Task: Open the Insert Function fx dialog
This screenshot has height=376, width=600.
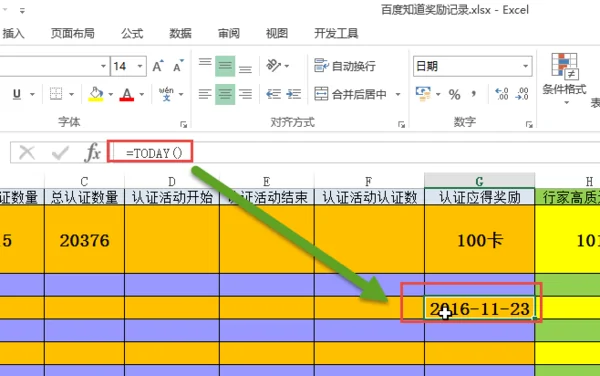Action: pos(92,153)
